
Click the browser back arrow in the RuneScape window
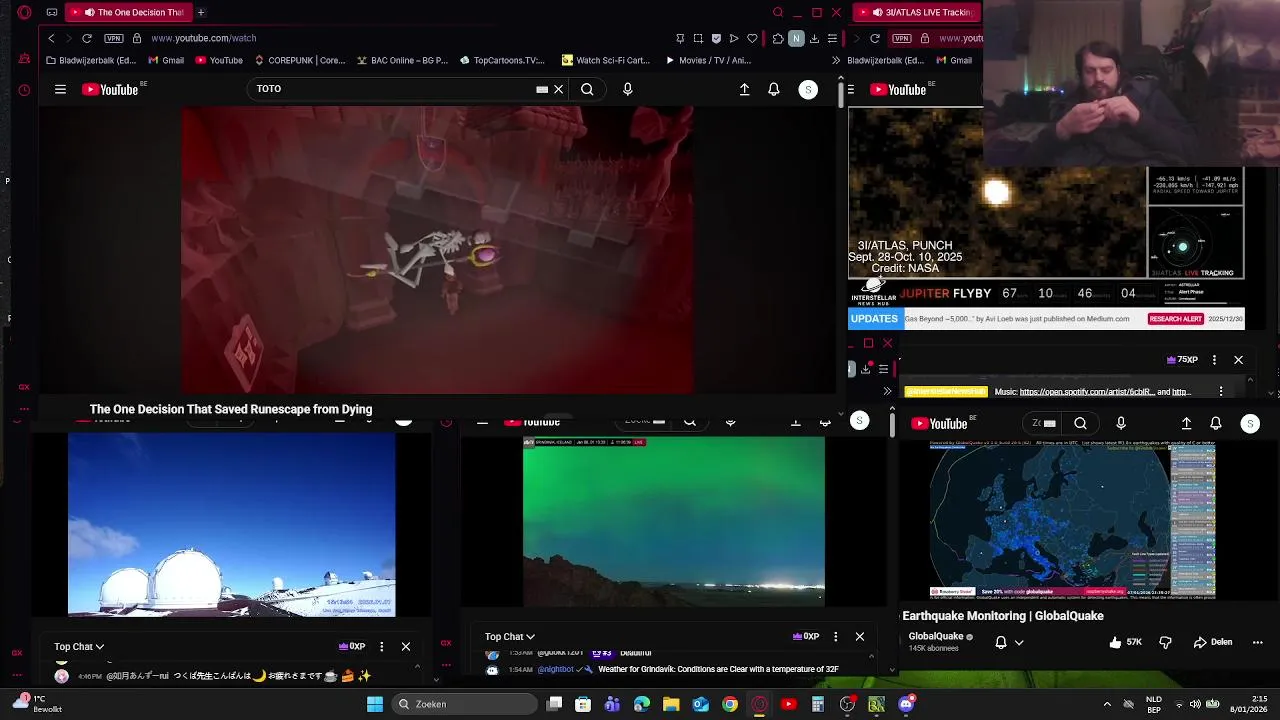pyautogui.click(x=51, y=38)
